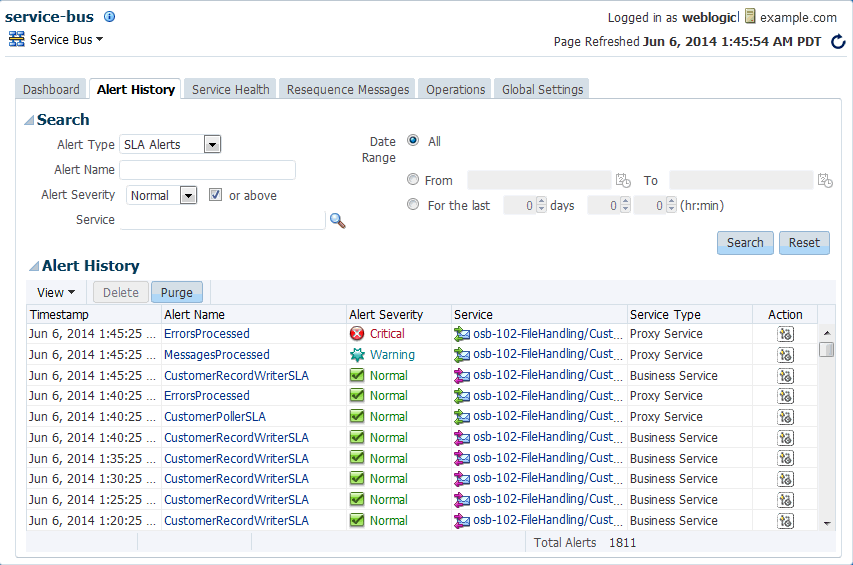Toggle the 'or above' severity checkbox
The image size is (853, 565).
coord(215,195)
